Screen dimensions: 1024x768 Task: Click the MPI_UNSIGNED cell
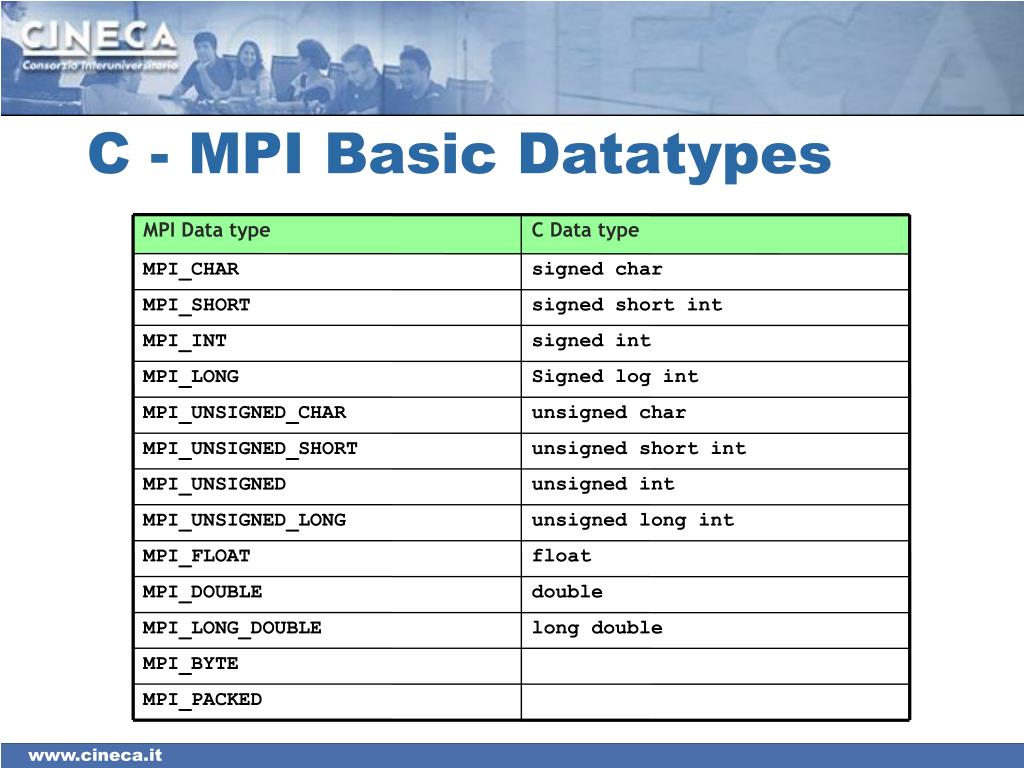tap(327, 487)
